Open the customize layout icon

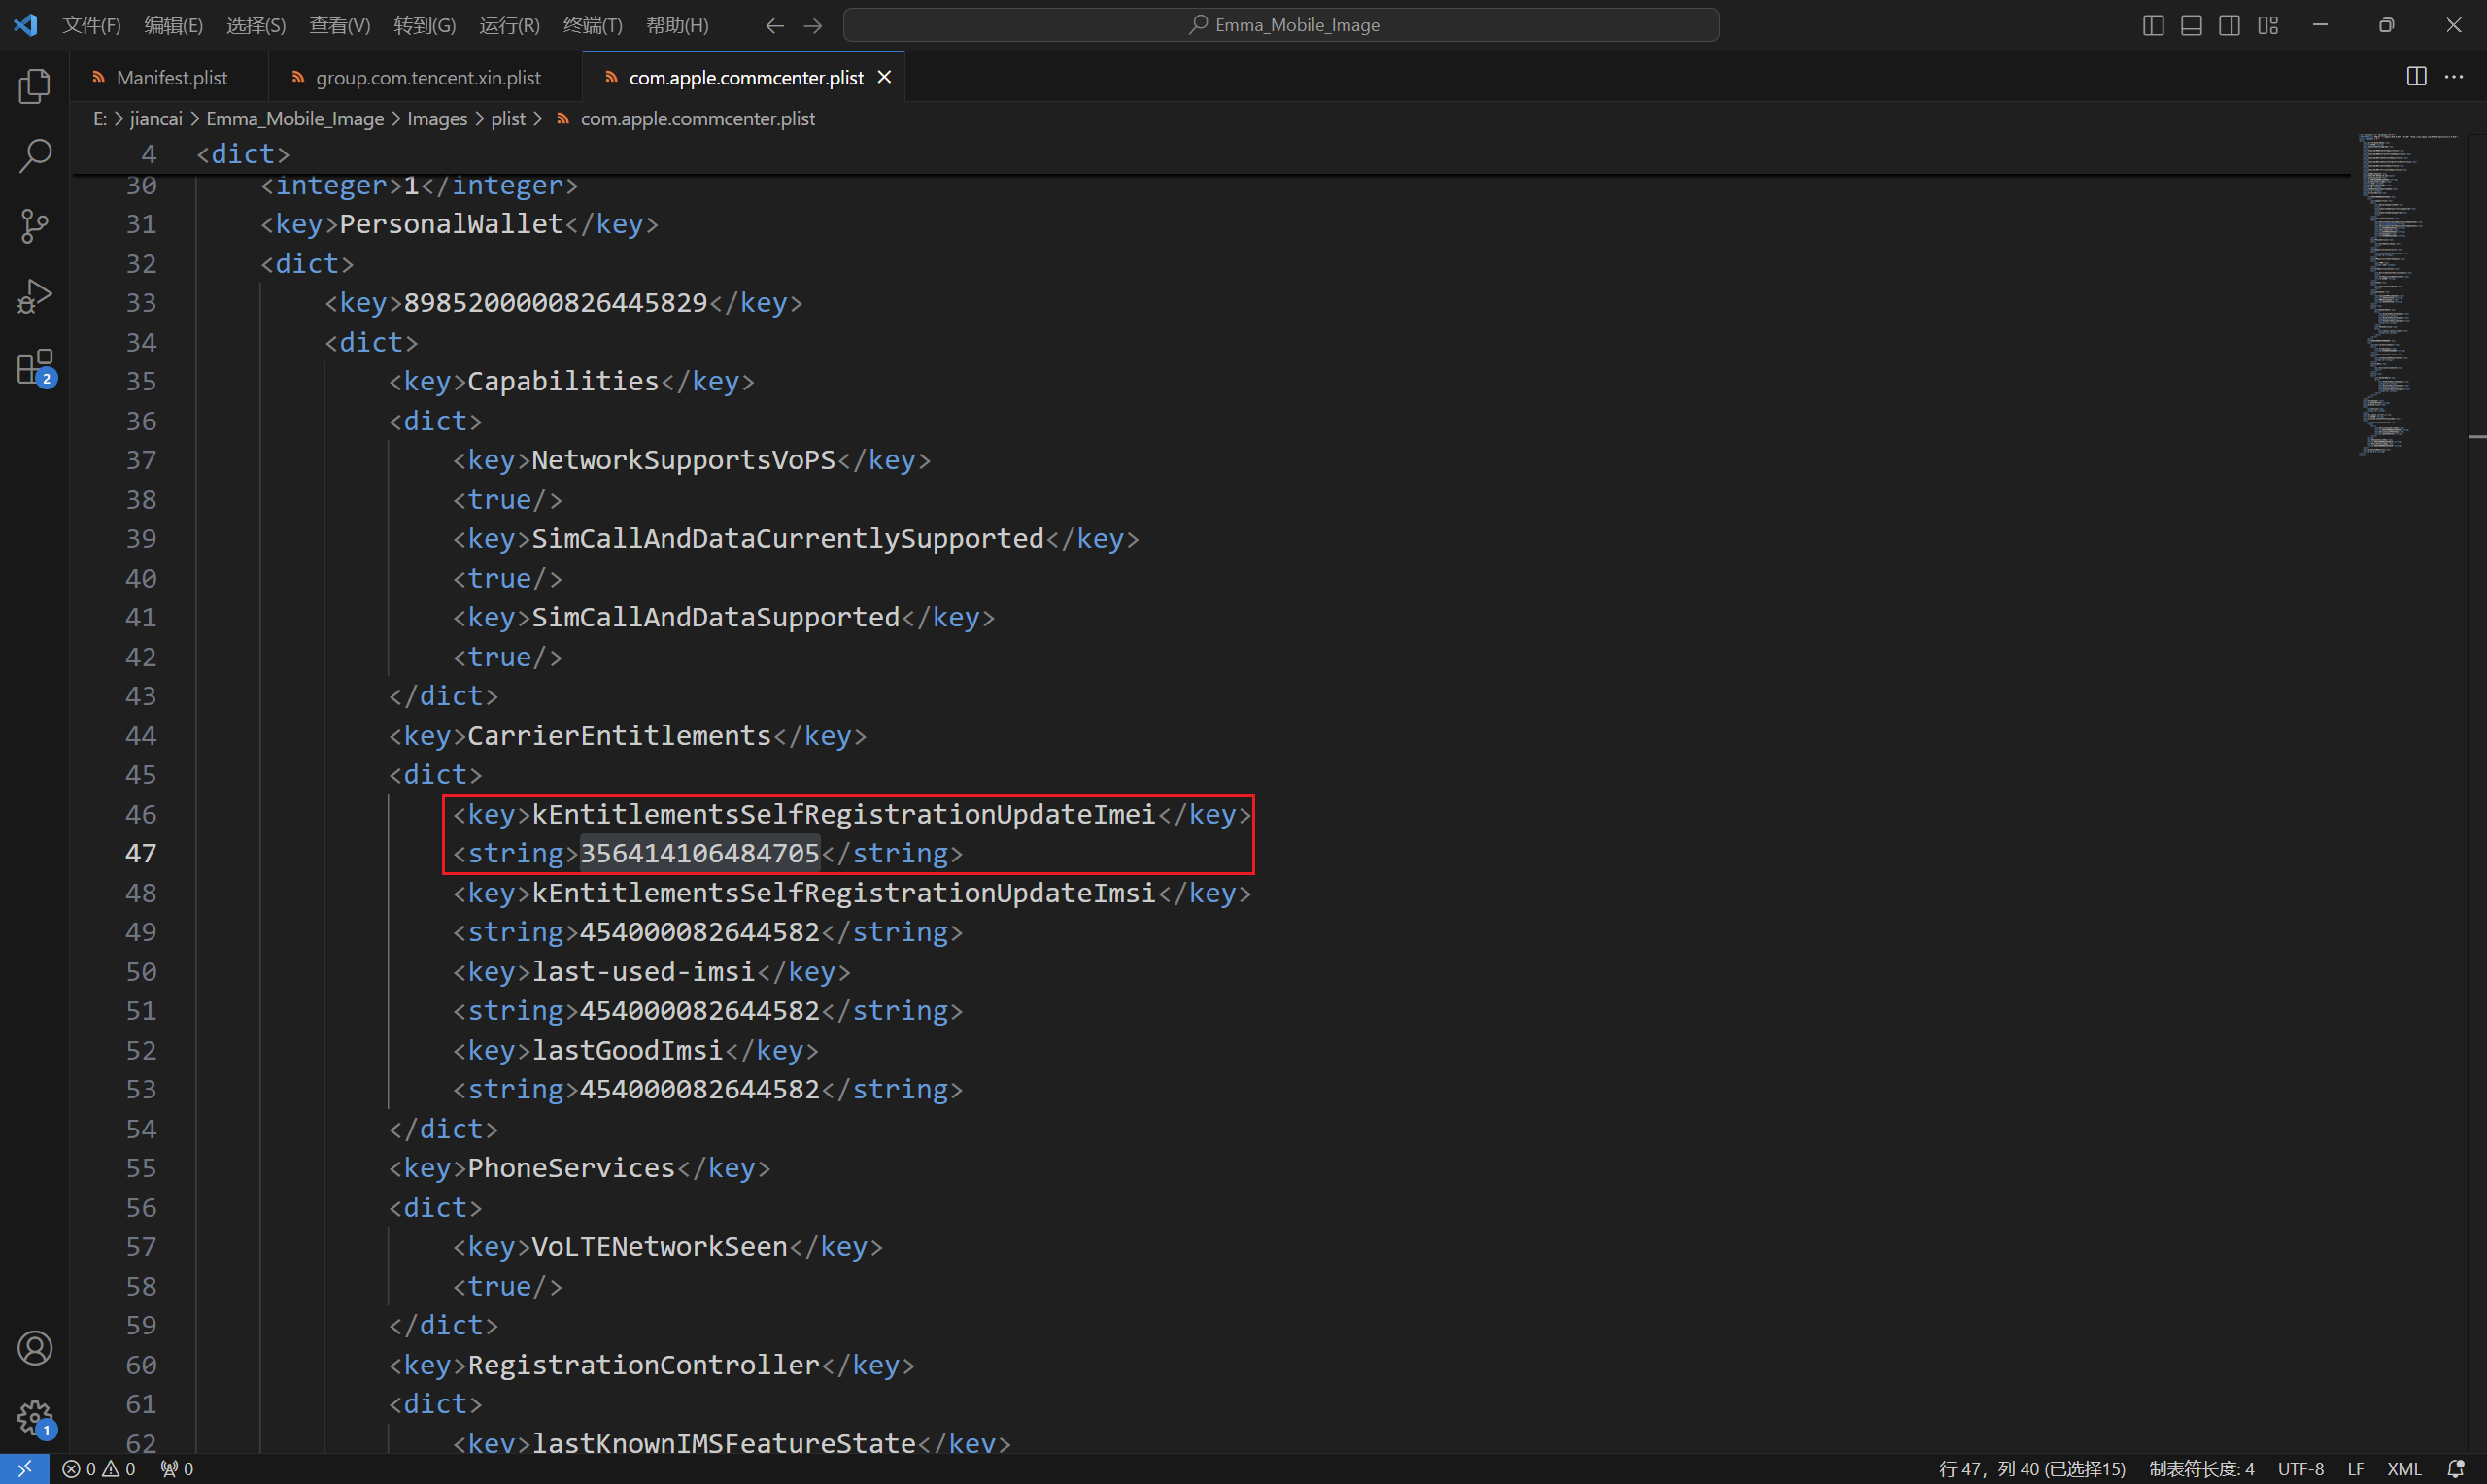click(2268, 25)
